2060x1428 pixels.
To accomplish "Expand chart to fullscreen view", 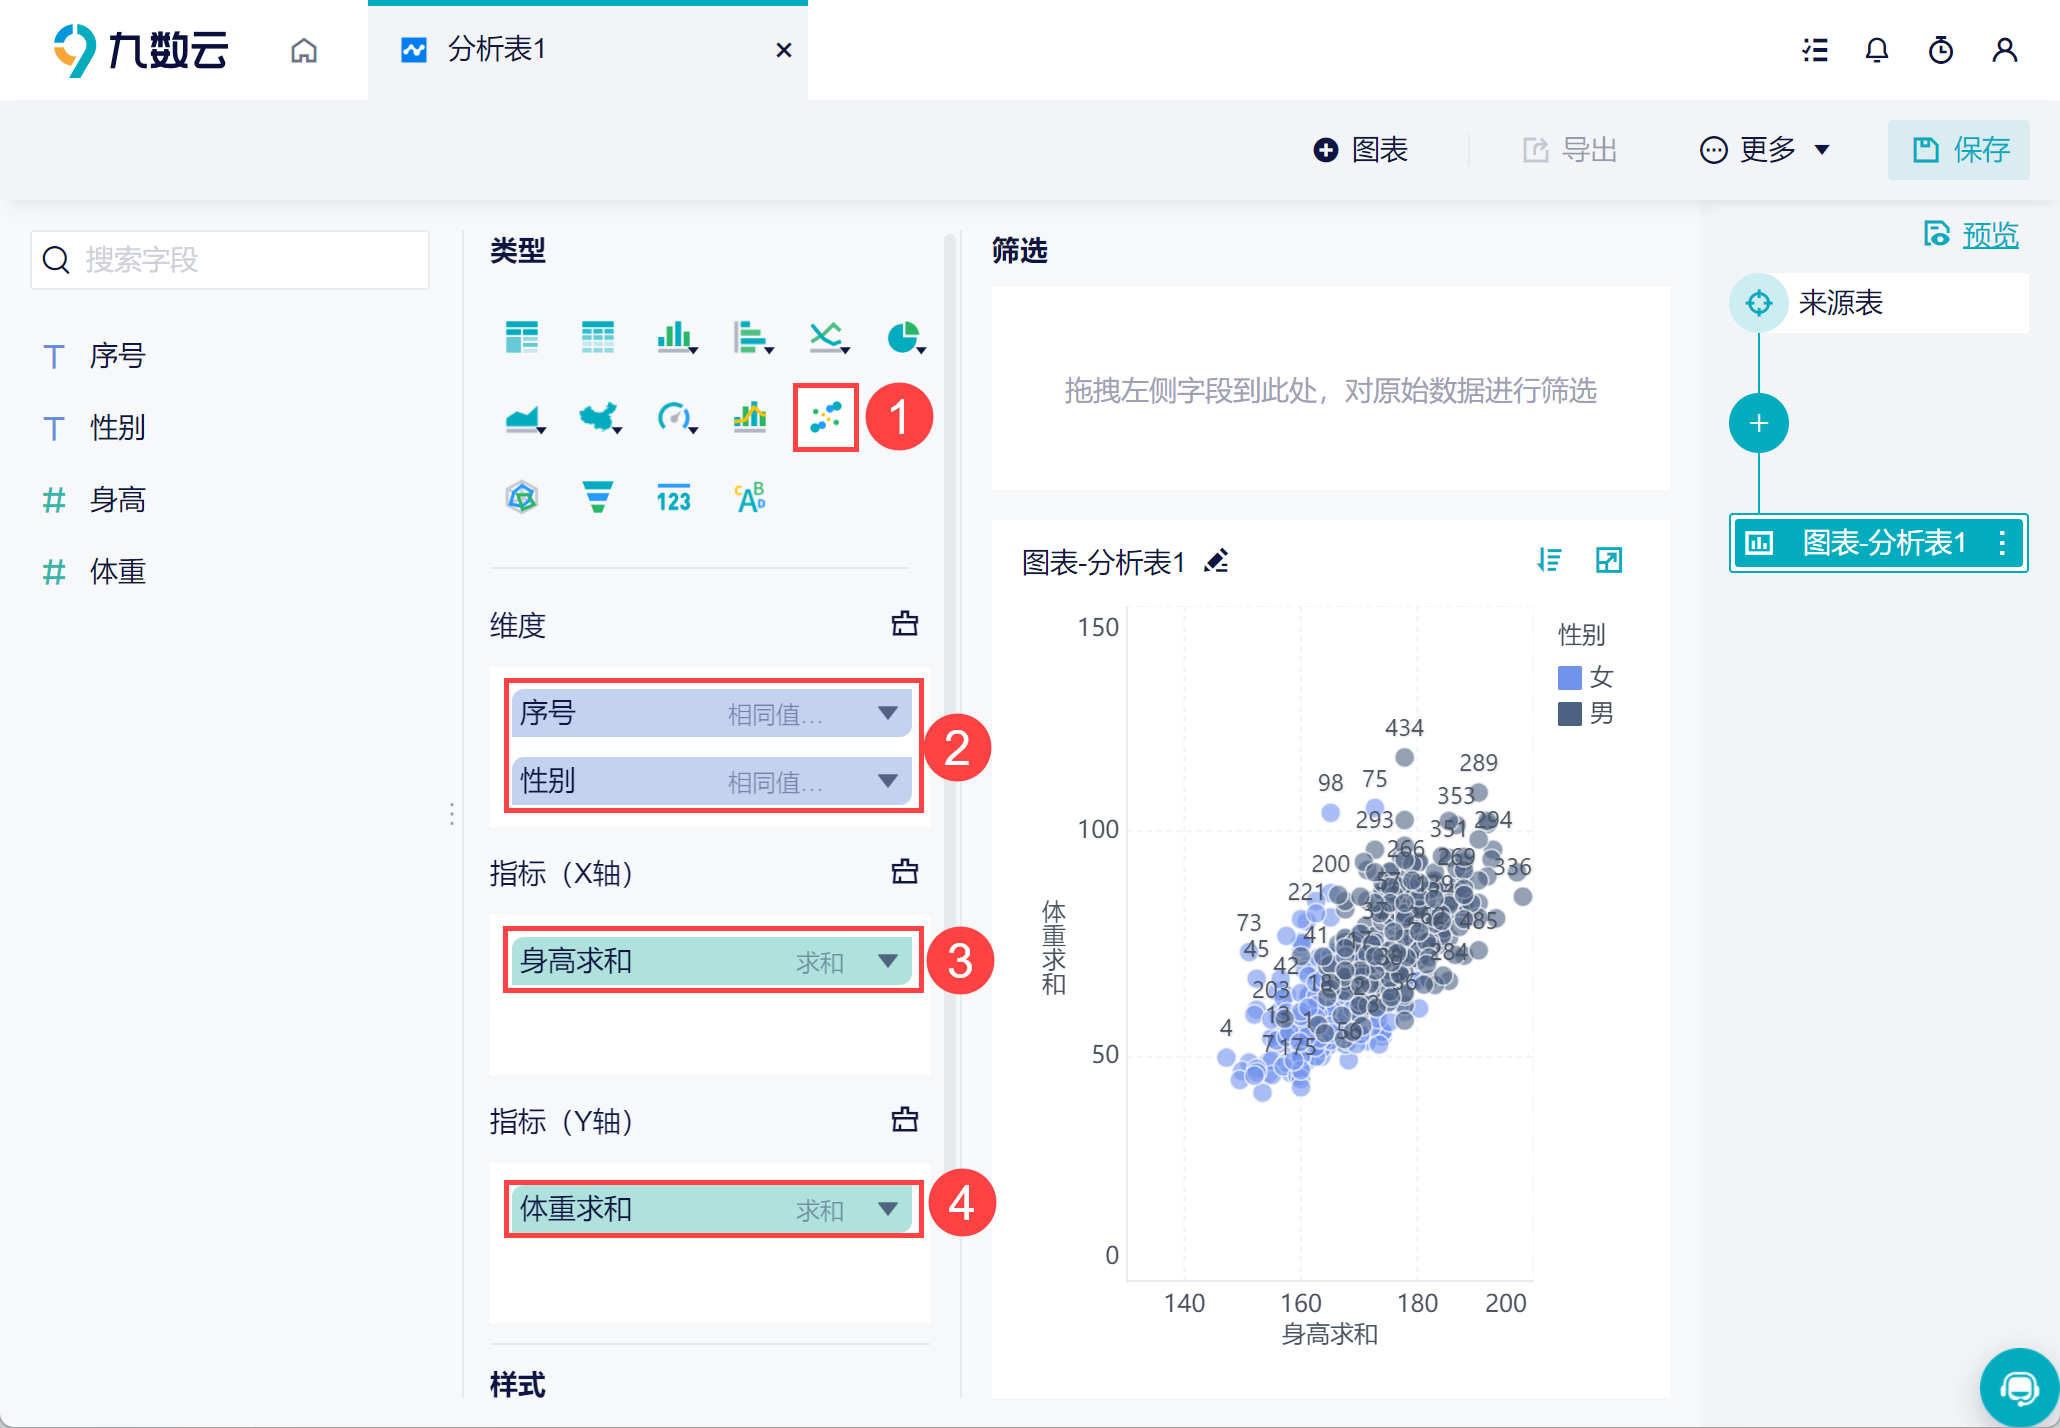I will 1608,560.
